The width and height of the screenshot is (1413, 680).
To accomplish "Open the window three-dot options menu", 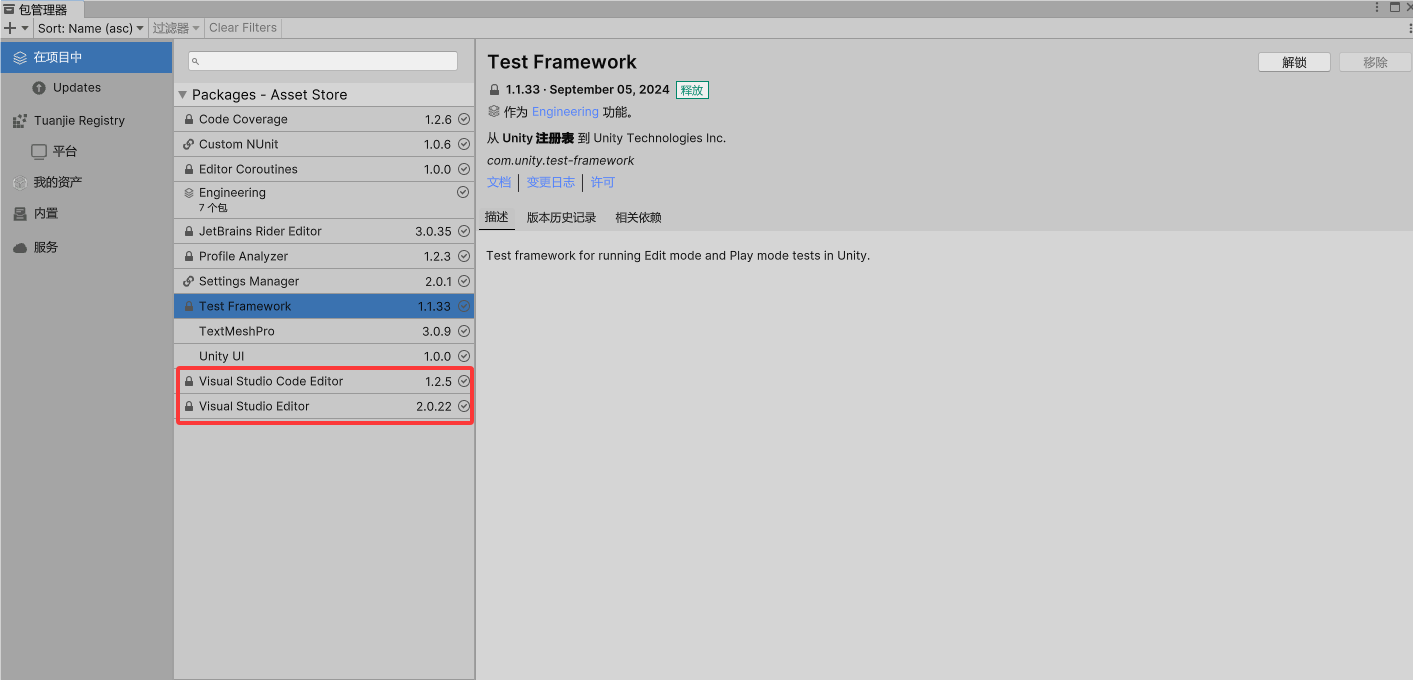I will click(x=1377, y=7).
